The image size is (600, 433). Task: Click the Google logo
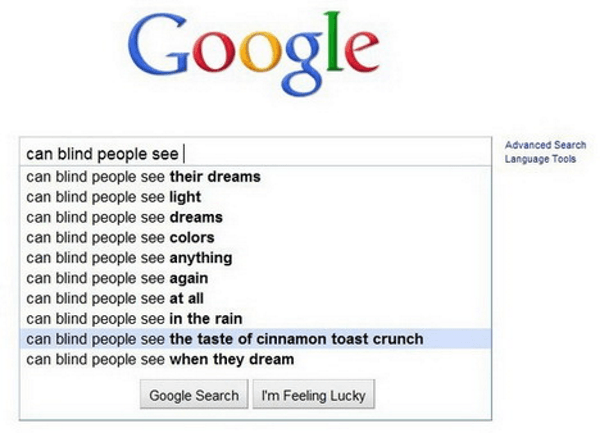point(254,54)
